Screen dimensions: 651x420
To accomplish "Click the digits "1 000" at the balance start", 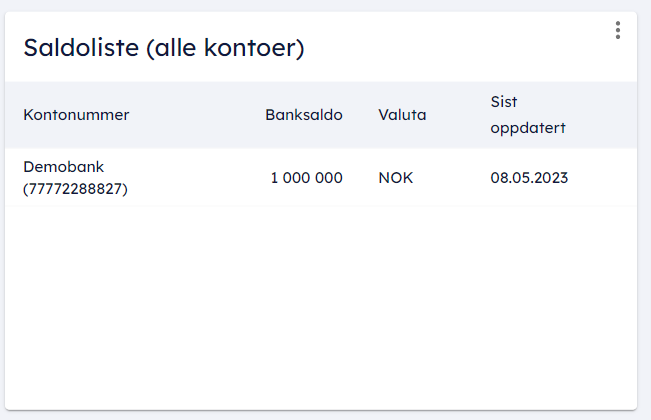I will coord(290,178).
